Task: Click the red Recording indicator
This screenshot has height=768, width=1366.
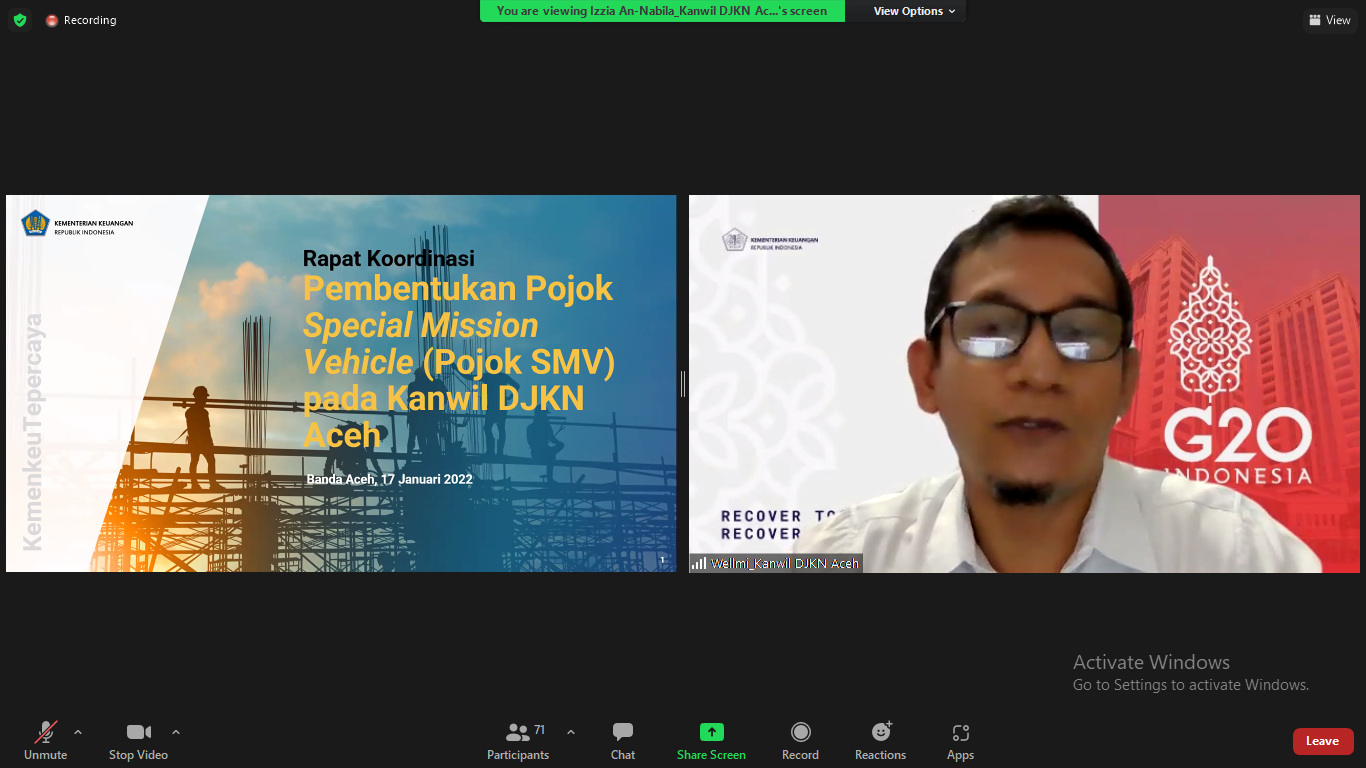Action: point(81,20)
